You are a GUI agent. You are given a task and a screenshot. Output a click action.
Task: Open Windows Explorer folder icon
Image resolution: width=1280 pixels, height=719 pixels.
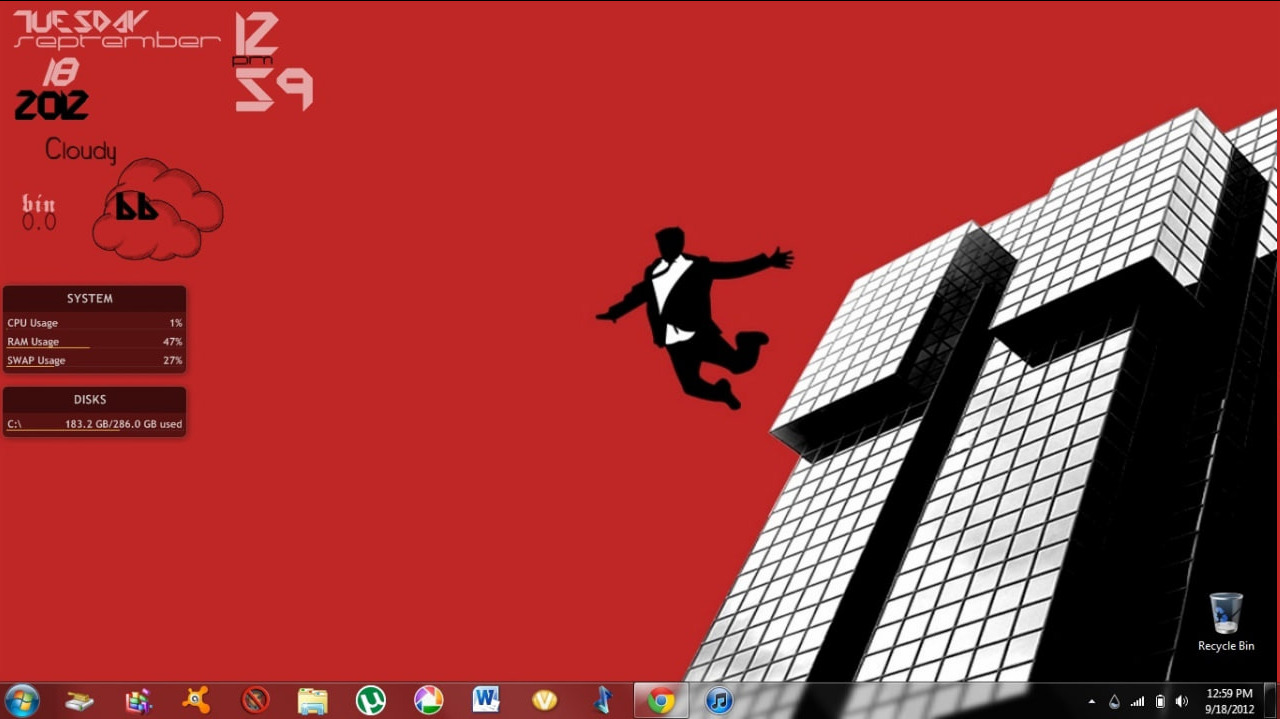pyautogui.click(x=313, y=700)
